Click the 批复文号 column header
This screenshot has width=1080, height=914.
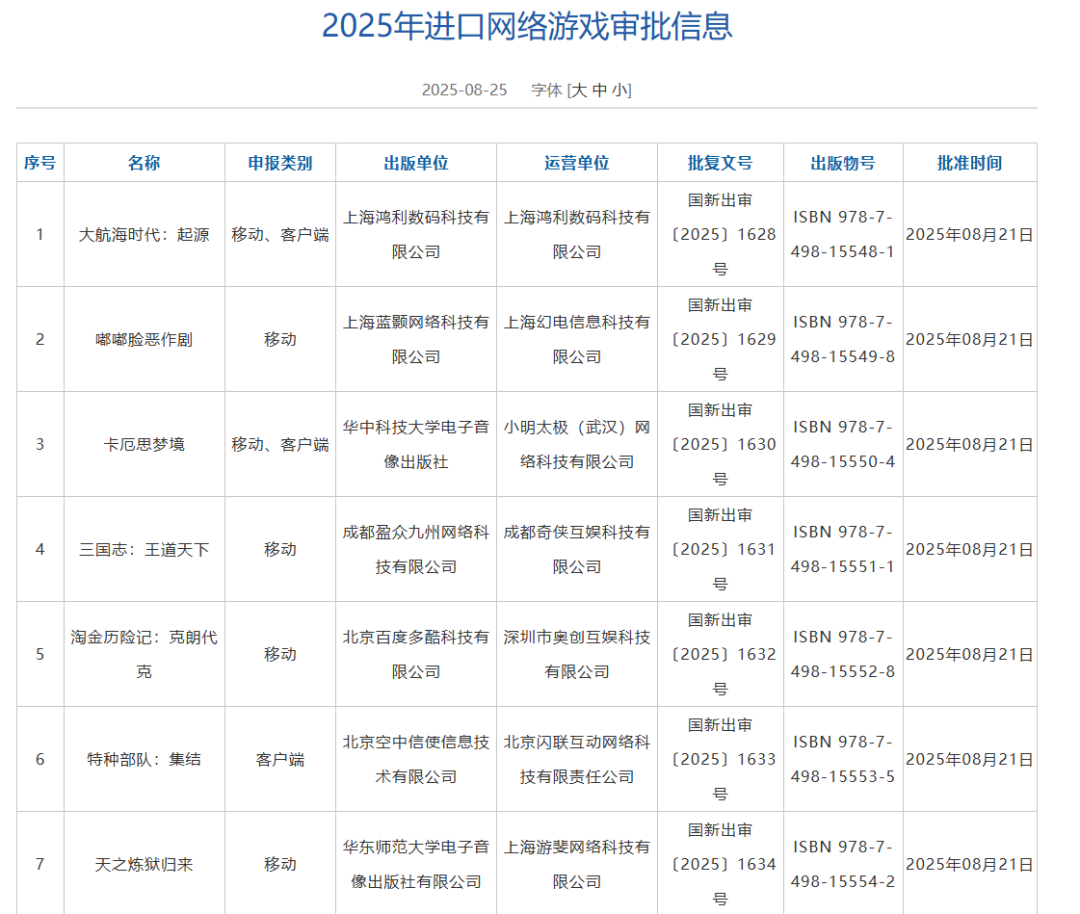[719, 162]
